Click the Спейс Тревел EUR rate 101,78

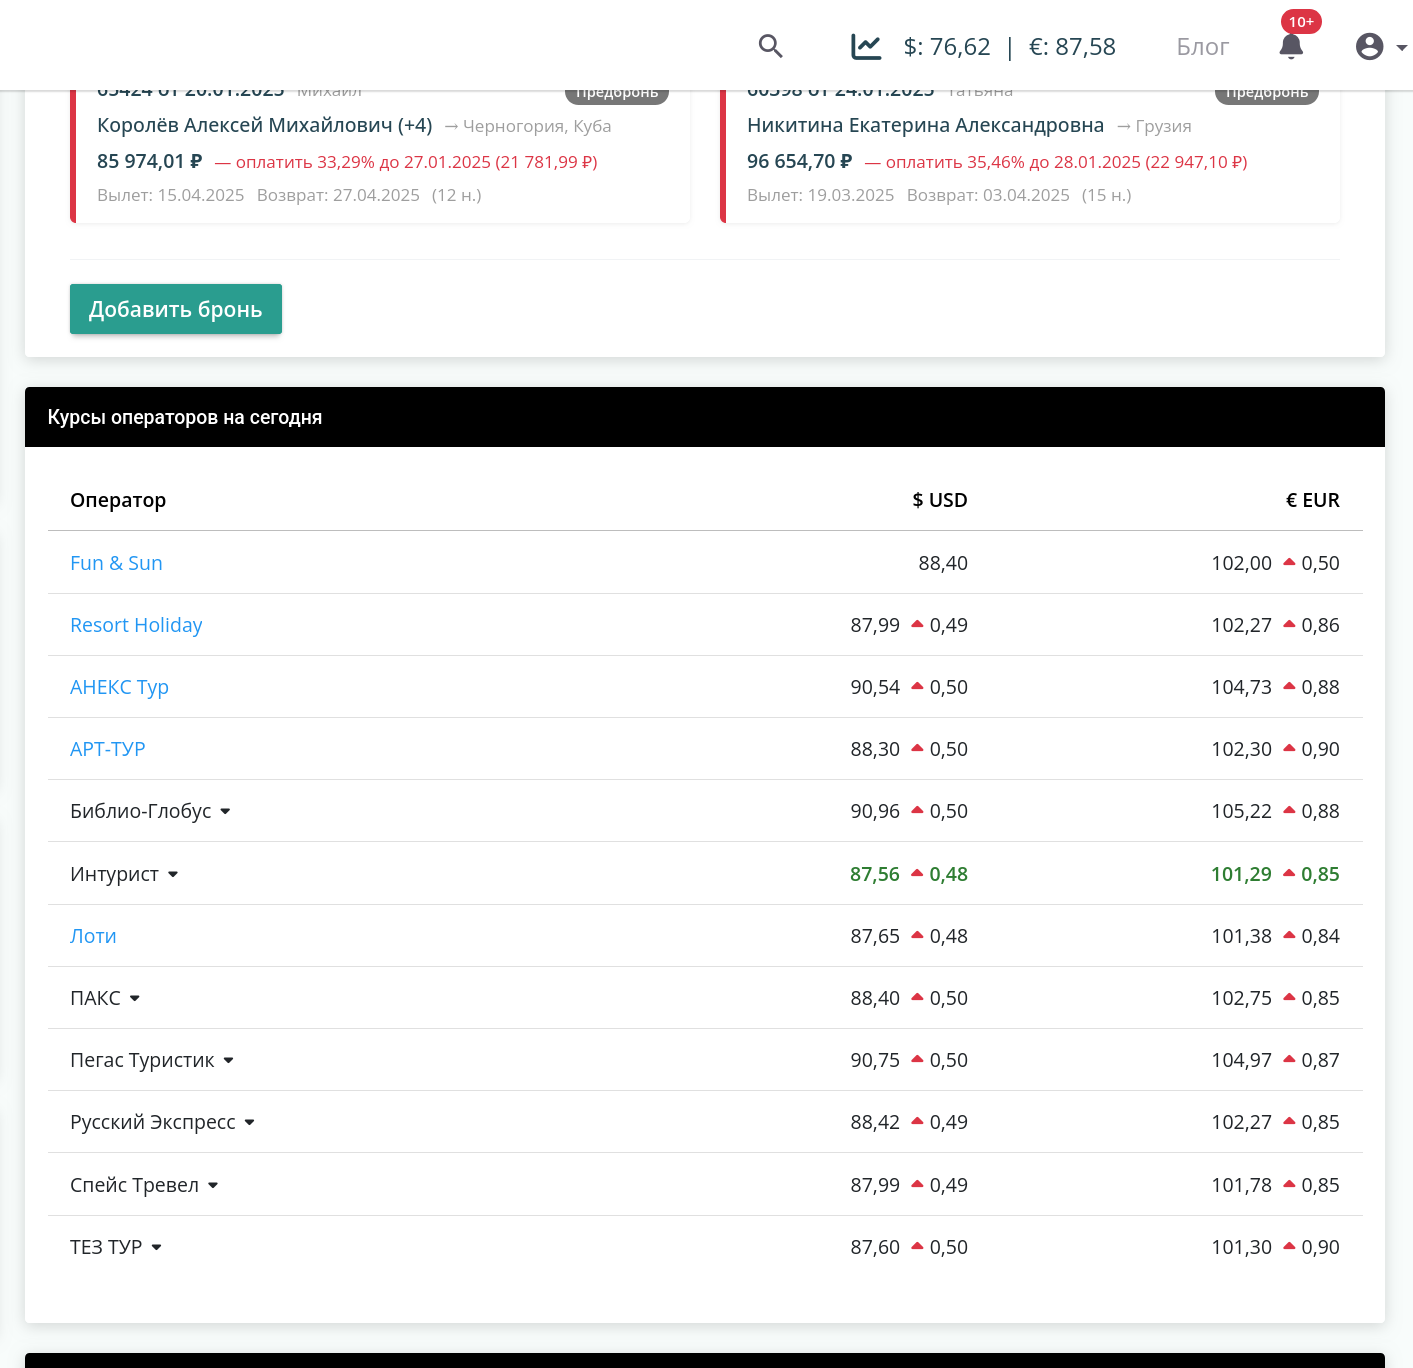click(x=1241, y=1185)
